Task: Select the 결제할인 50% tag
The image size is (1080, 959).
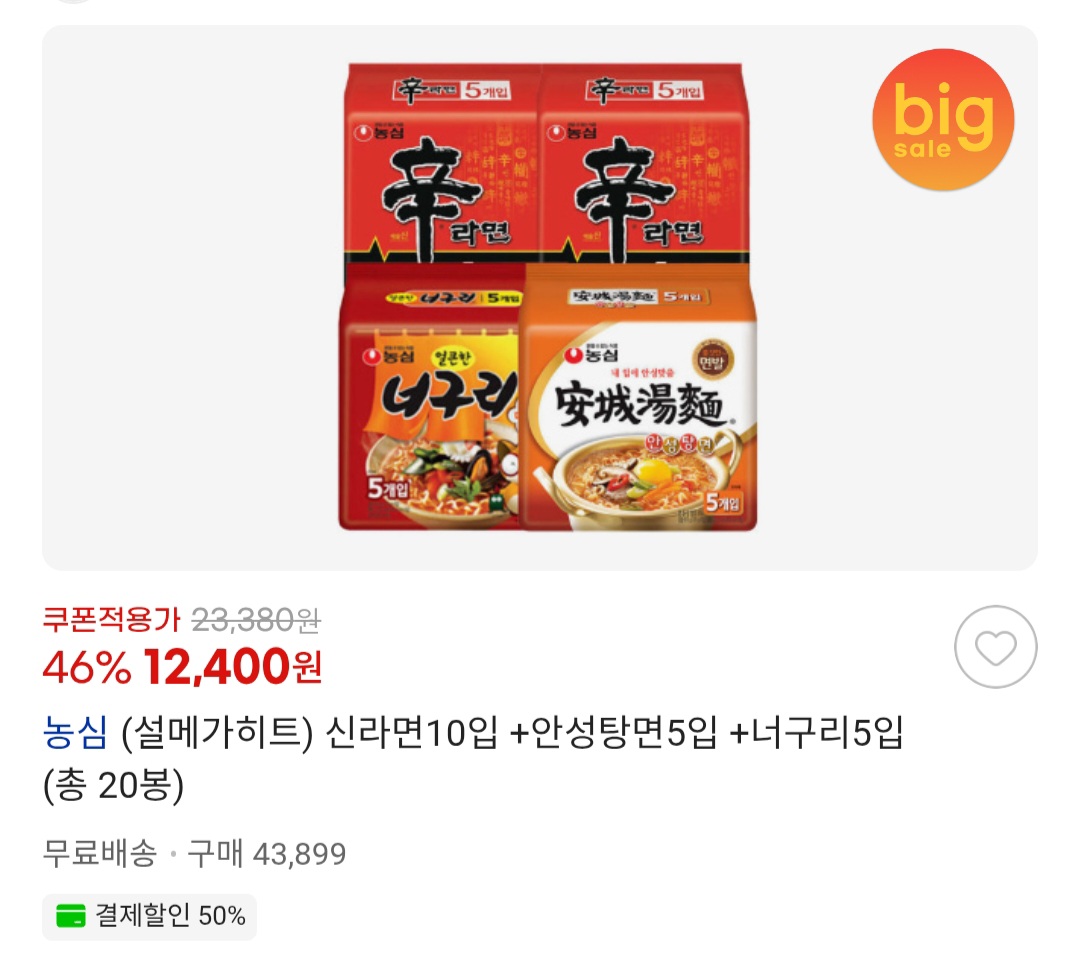Action: tap(149, 916)
